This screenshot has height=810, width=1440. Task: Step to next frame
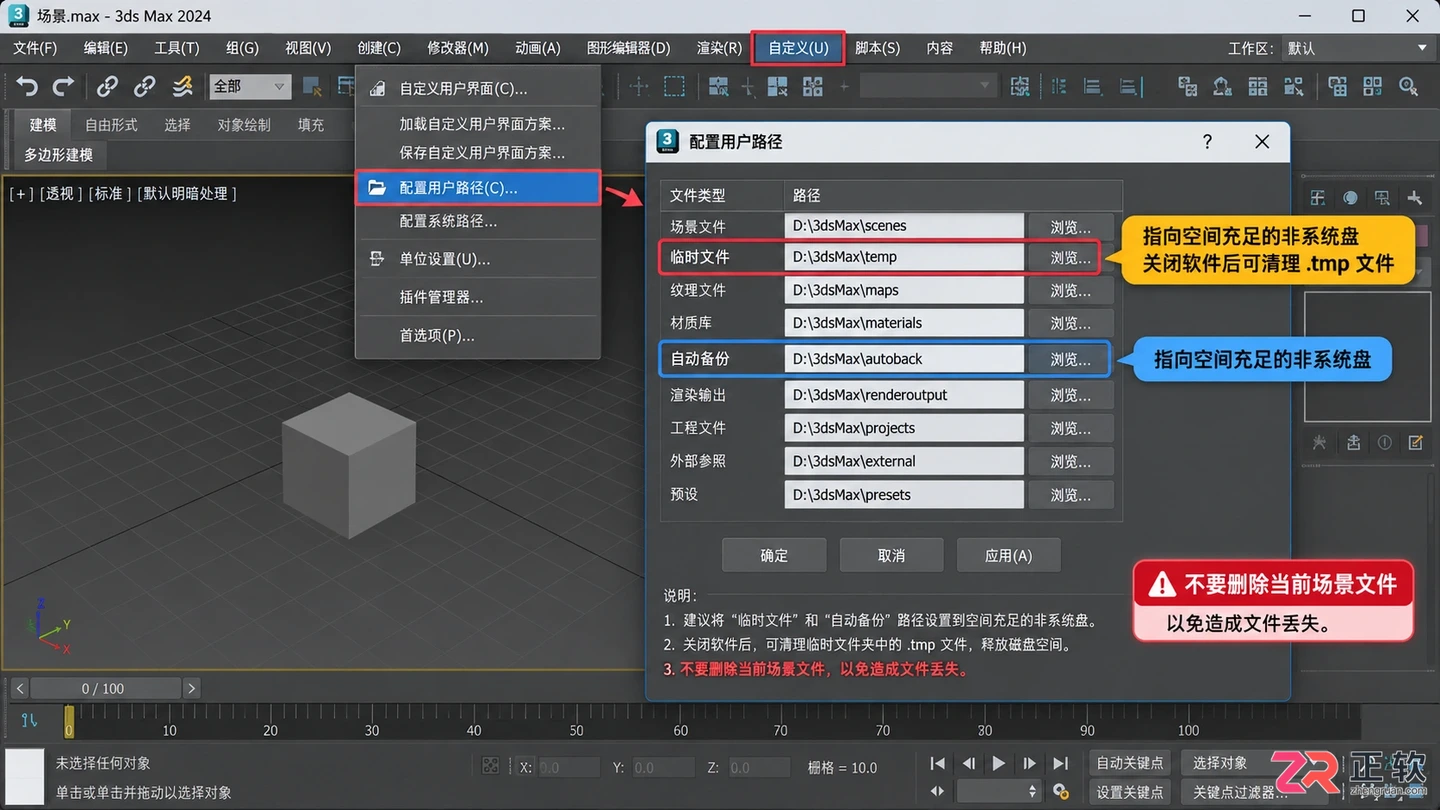pos(1029,763)
